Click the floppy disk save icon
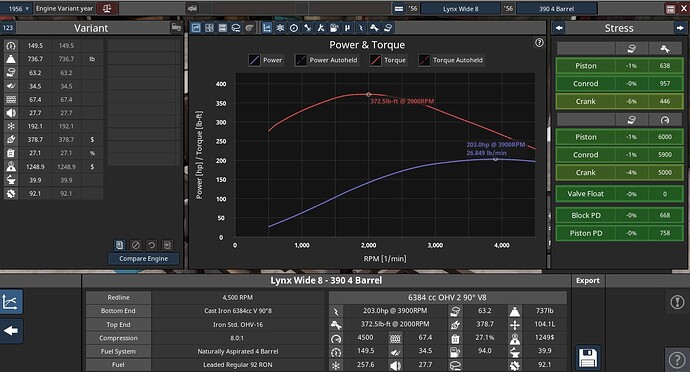 tap(588, 357)
